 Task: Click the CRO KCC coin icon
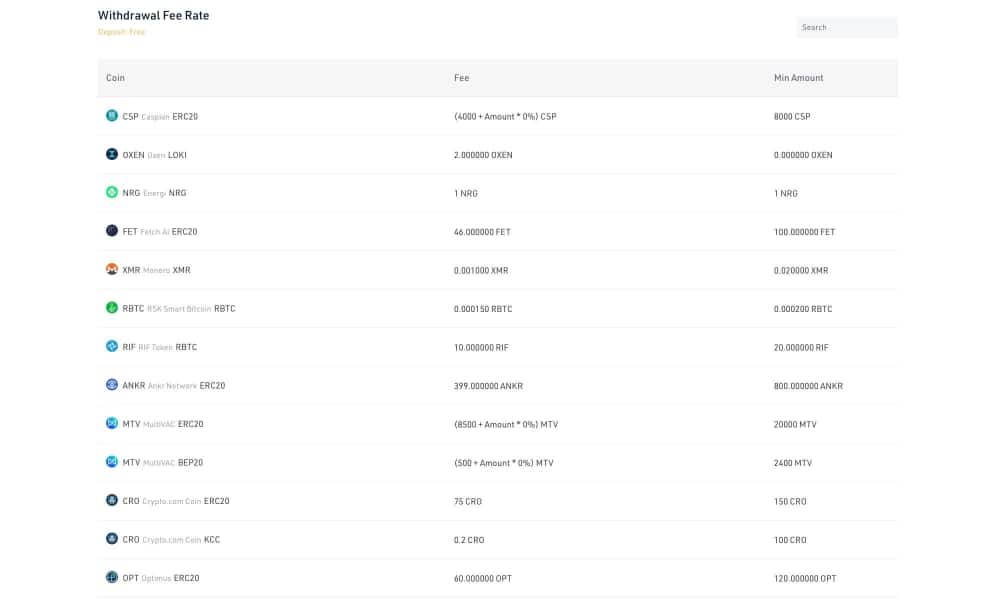pyautogui.click(x=112, y=538)
